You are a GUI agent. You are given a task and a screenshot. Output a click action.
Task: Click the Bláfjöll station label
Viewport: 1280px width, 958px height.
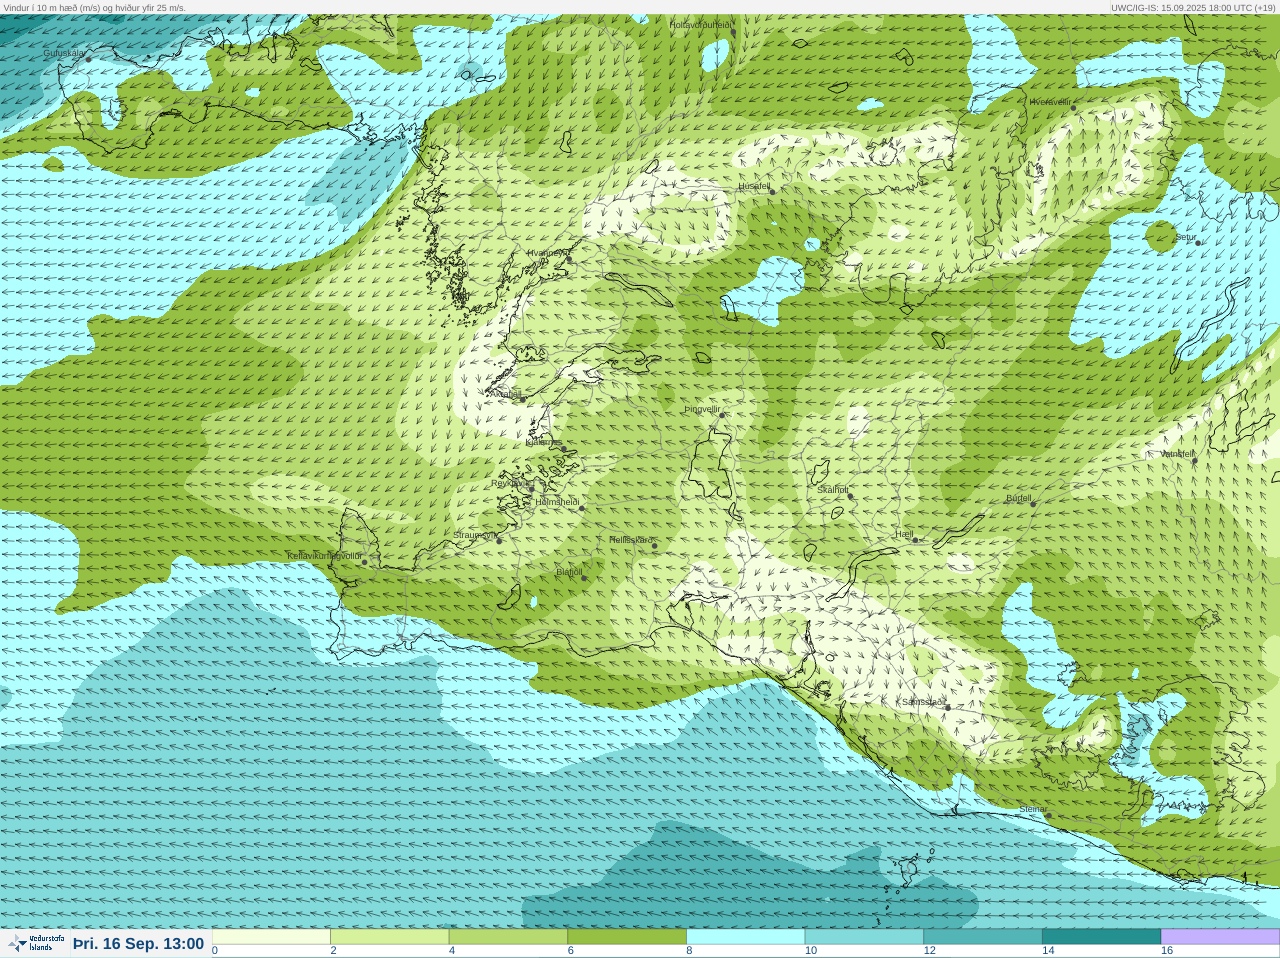569,572
